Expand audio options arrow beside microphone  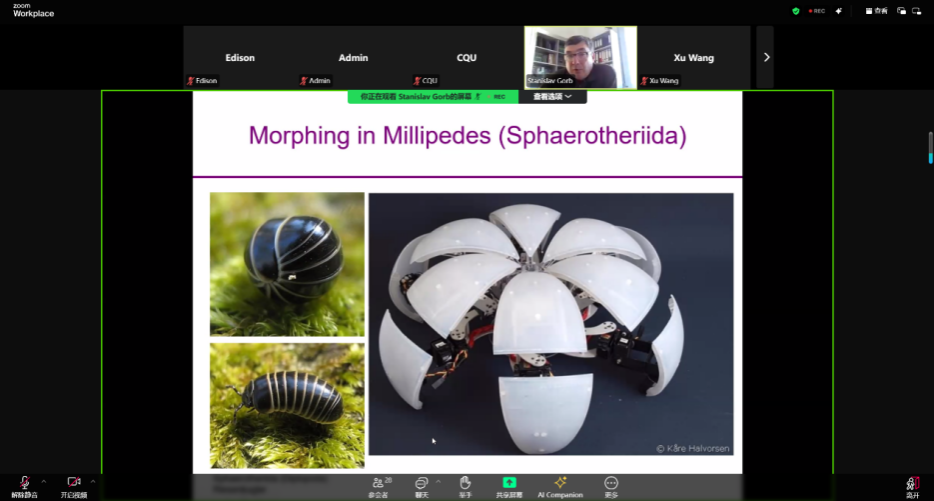point(43,482)
